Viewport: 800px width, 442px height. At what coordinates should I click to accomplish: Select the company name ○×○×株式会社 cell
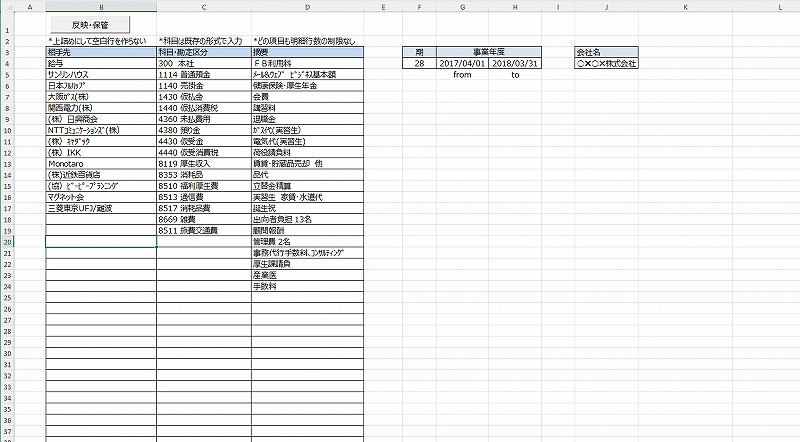(606, 63)
